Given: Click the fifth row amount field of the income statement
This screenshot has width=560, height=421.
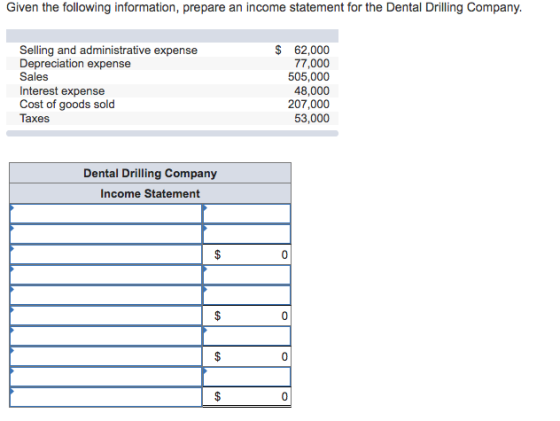Looking at the screenshot, I should [247, 295].
